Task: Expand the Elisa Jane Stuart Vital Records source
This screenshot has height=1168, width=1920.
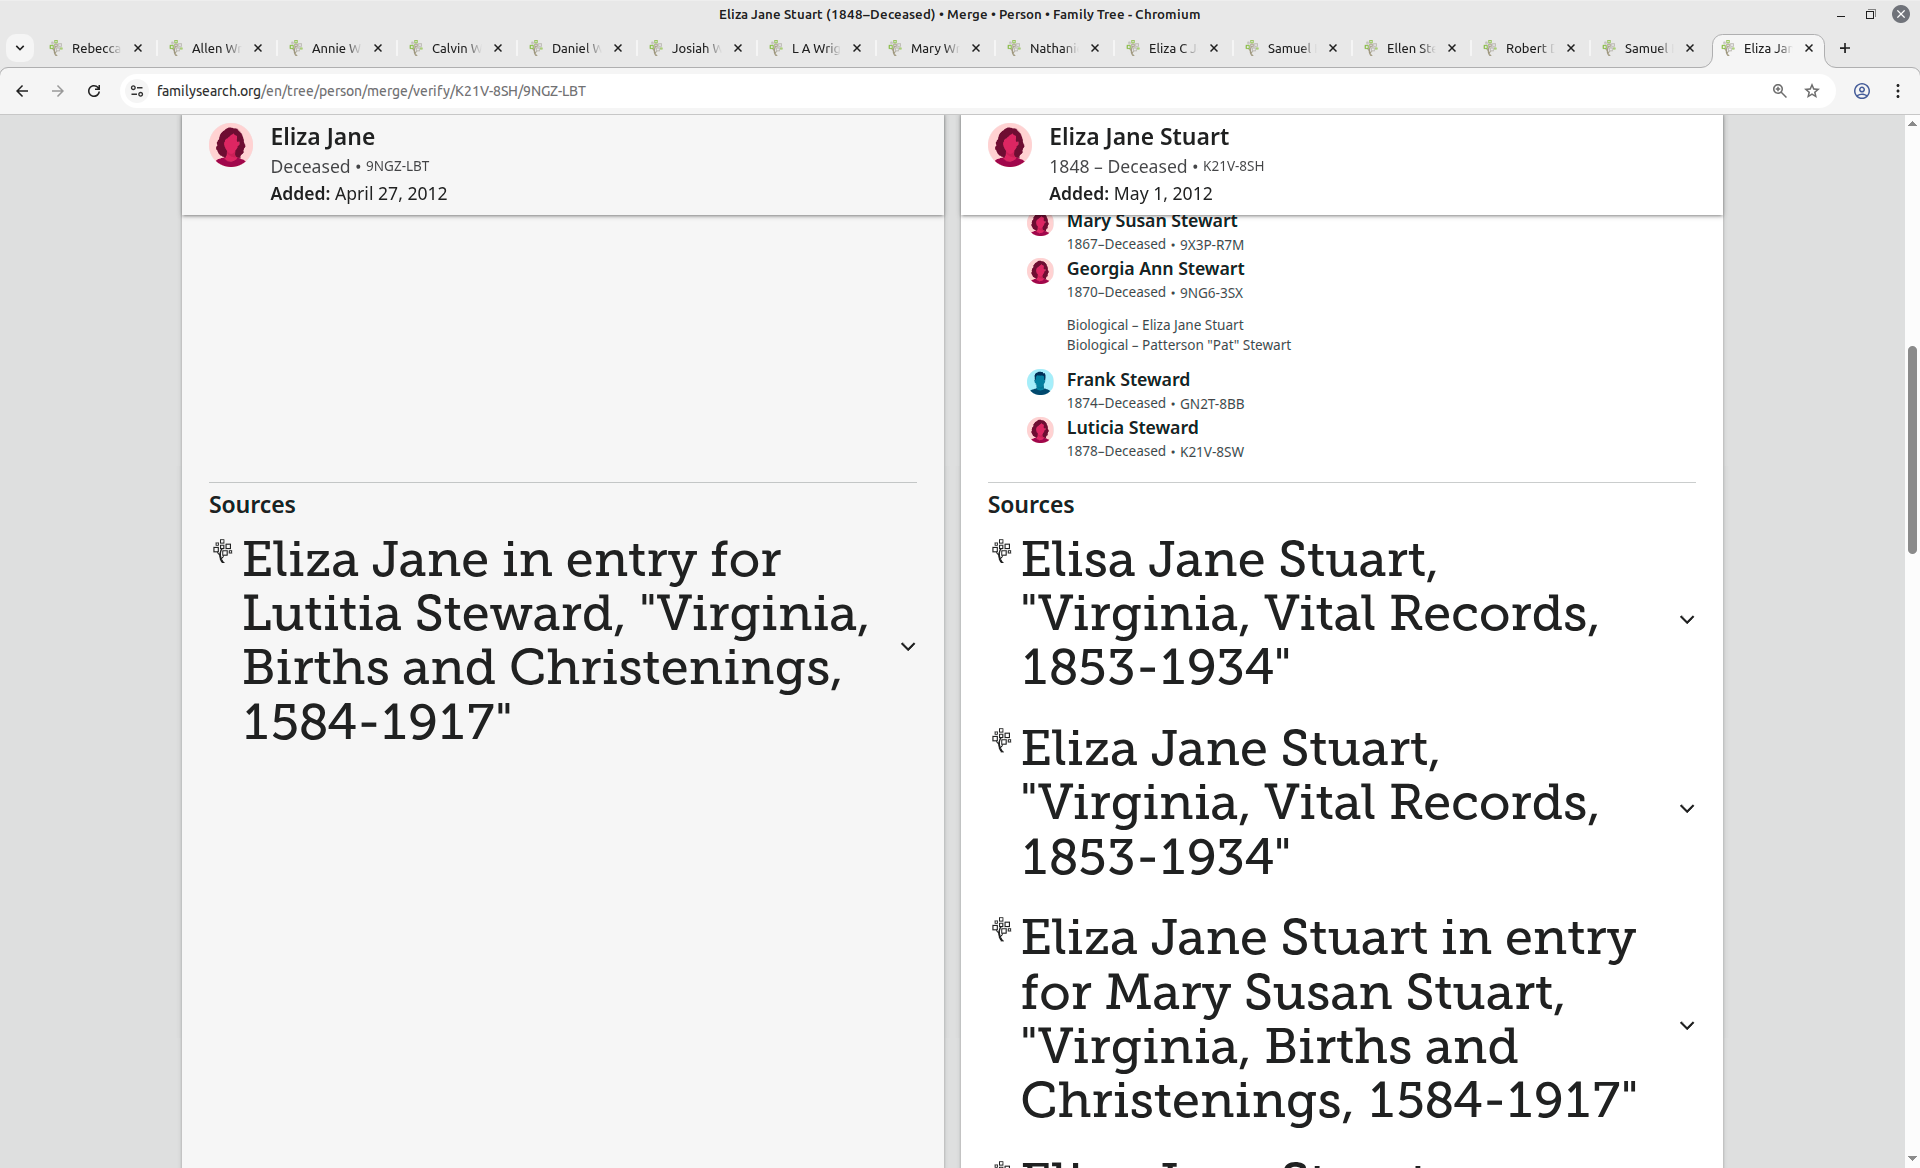Action: 1686,620
